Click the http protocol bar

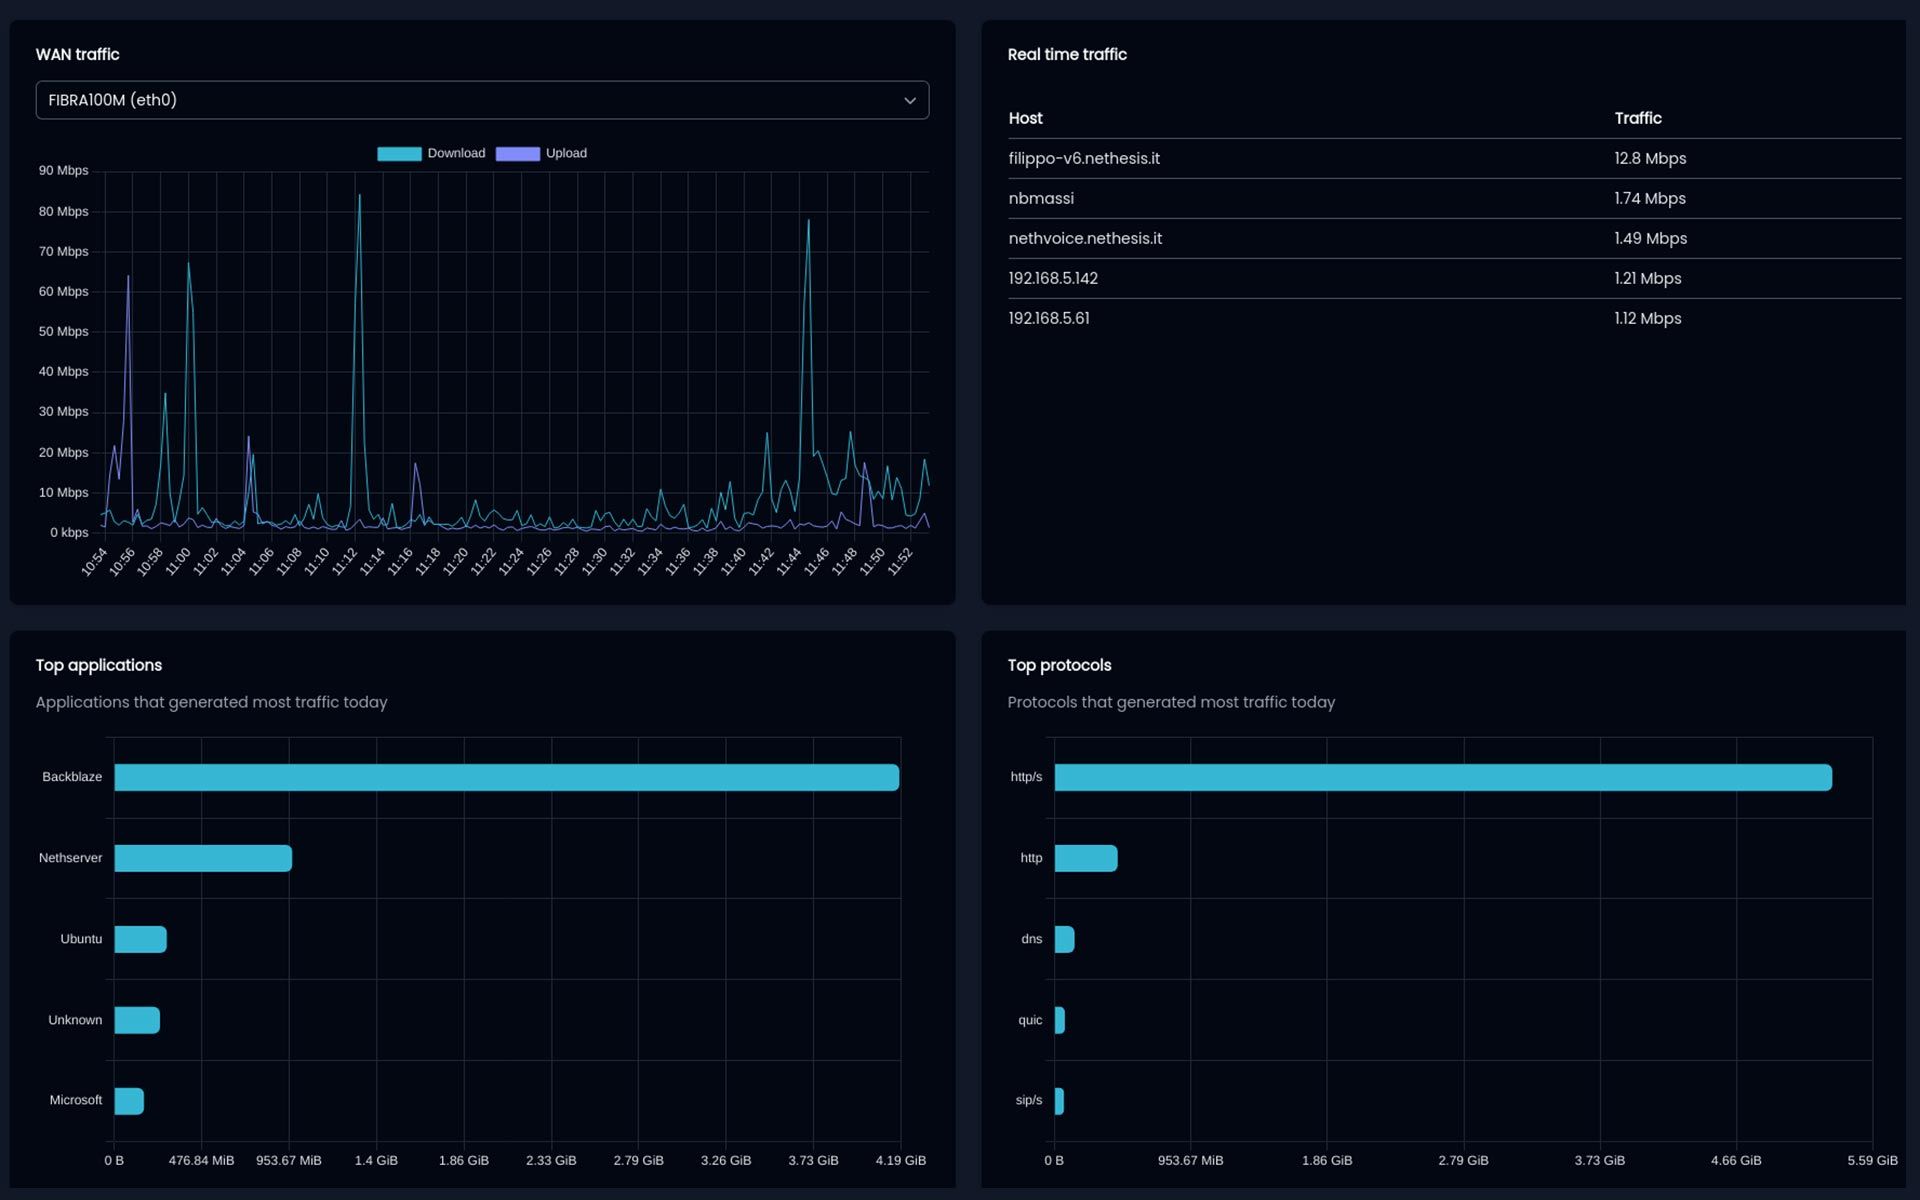[1085, 858]
